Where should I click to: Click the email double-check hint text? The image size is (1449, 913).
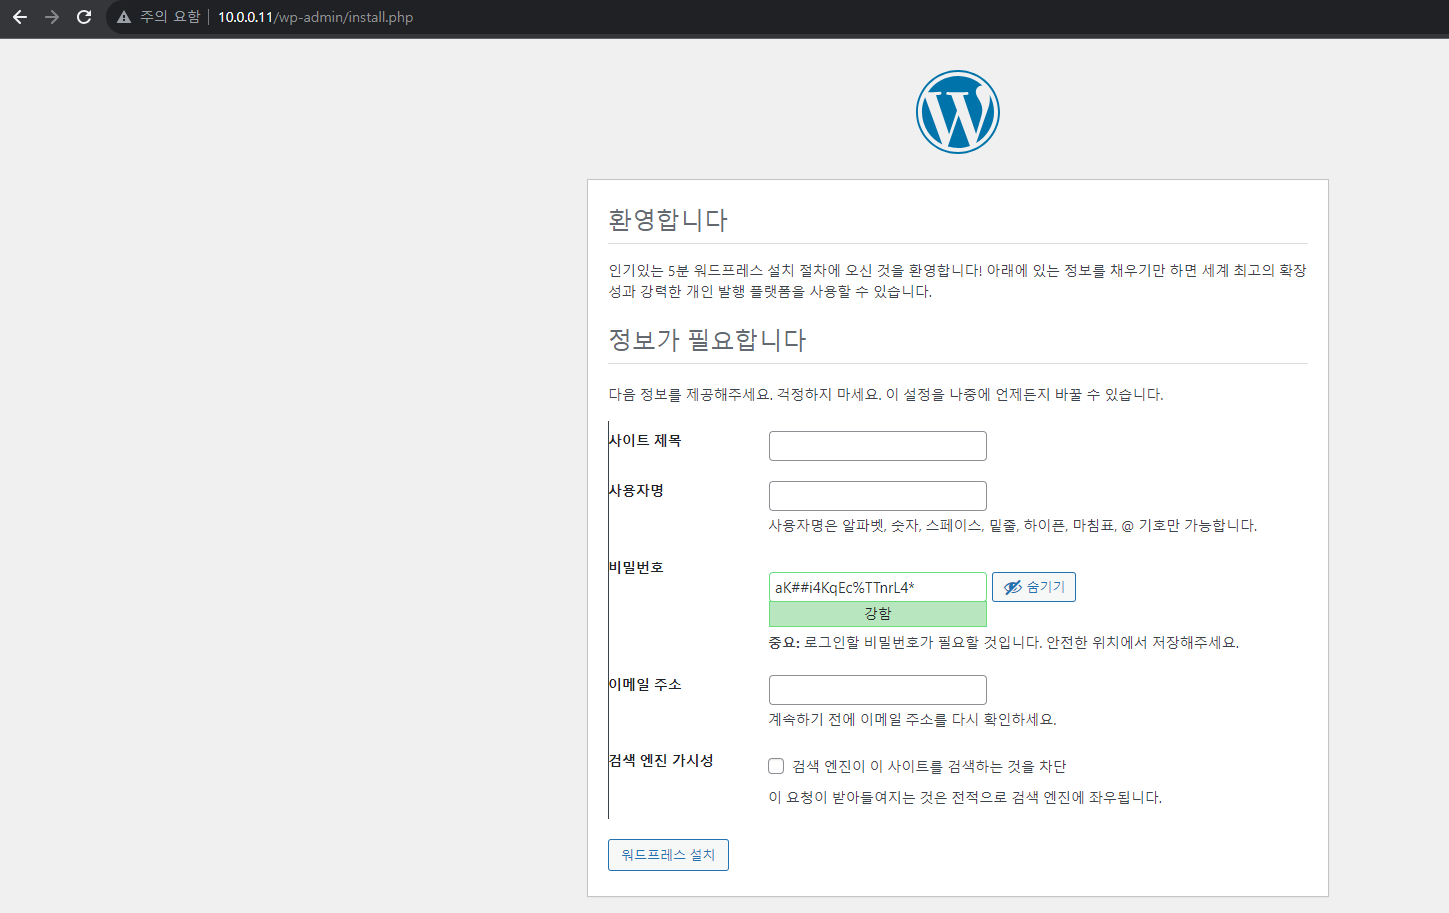pos(912,719)
